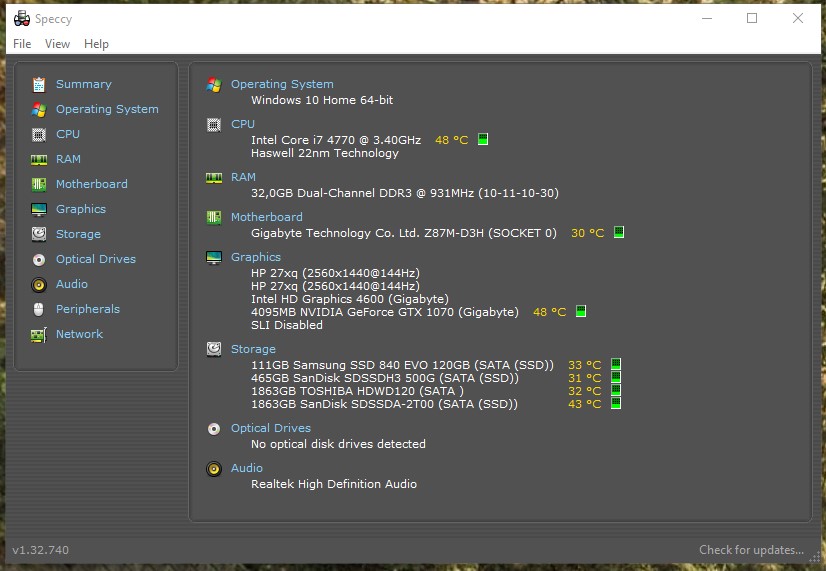Click the Motherboard heading link in the summary
Viewport: 826px width, 571px height.
coord(267,217)
